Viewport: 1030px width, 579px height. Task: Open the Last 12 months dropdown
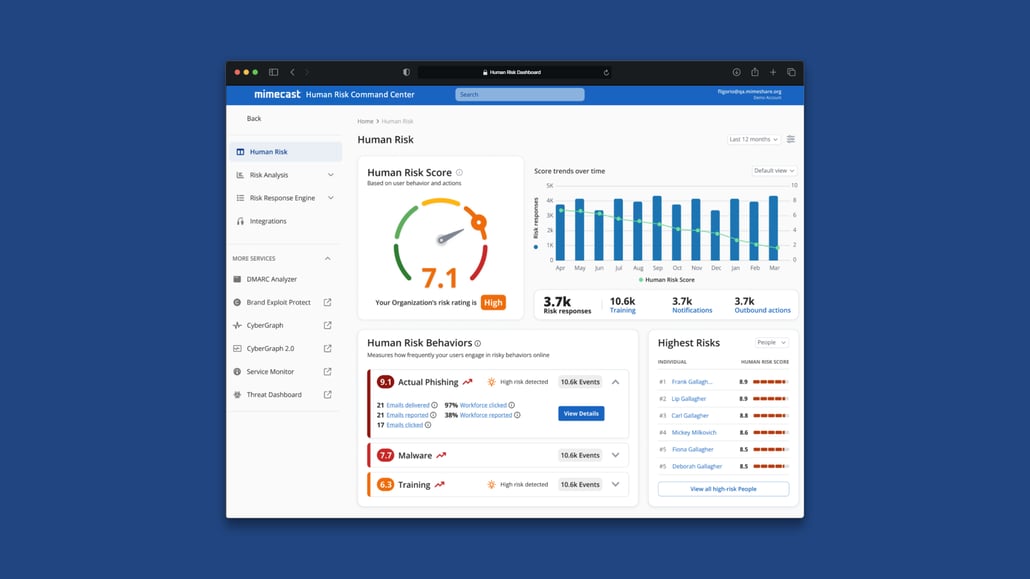753,139
